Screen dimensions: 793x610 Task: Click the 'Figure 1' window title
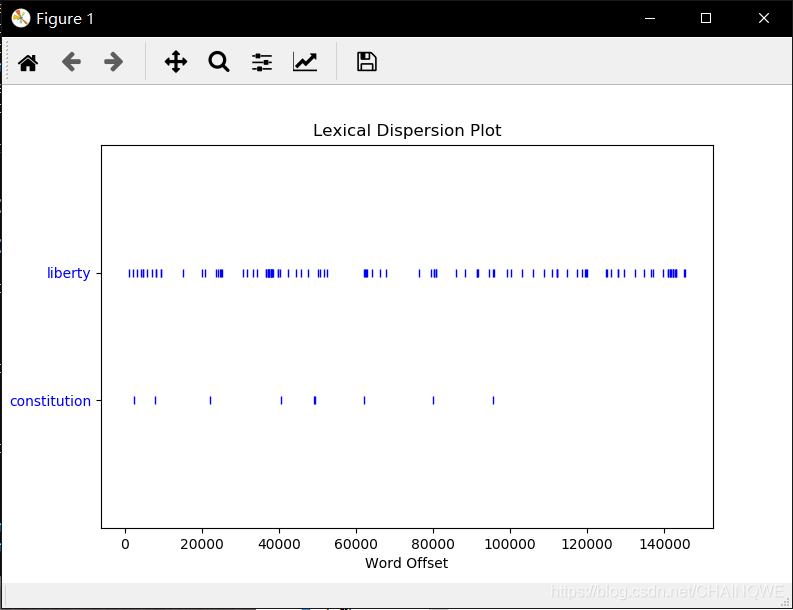[x=65, y=19]
